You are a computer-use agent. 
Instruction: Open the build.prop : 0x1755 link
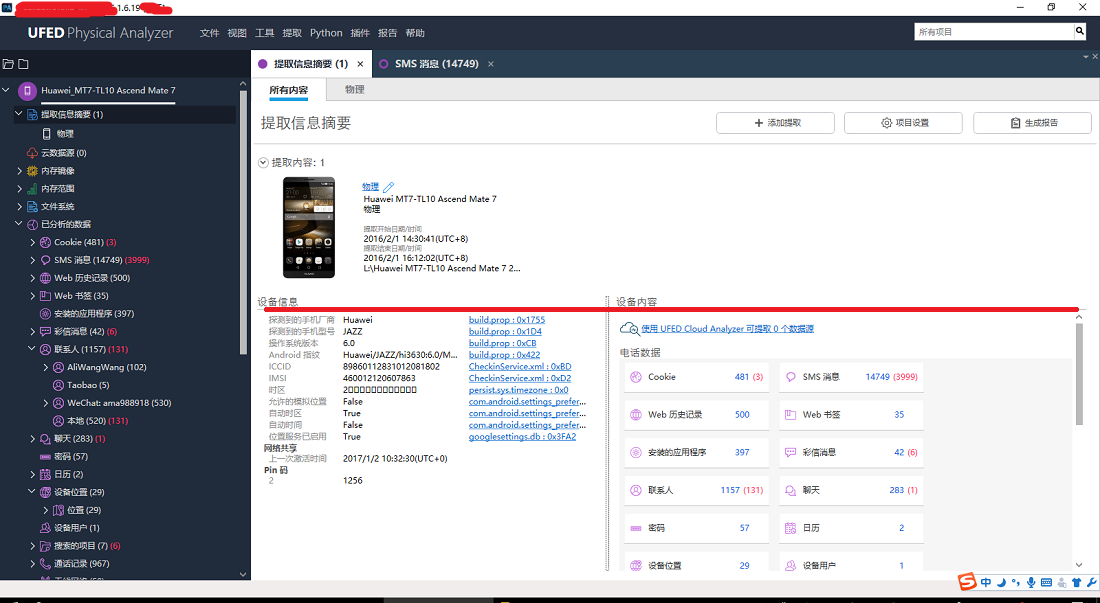[x=507, y=320]
